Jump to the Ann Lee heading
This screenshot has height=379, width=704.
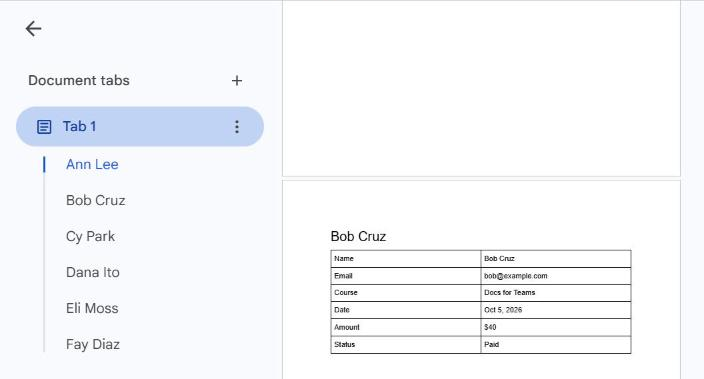click(x=92, y=164)
